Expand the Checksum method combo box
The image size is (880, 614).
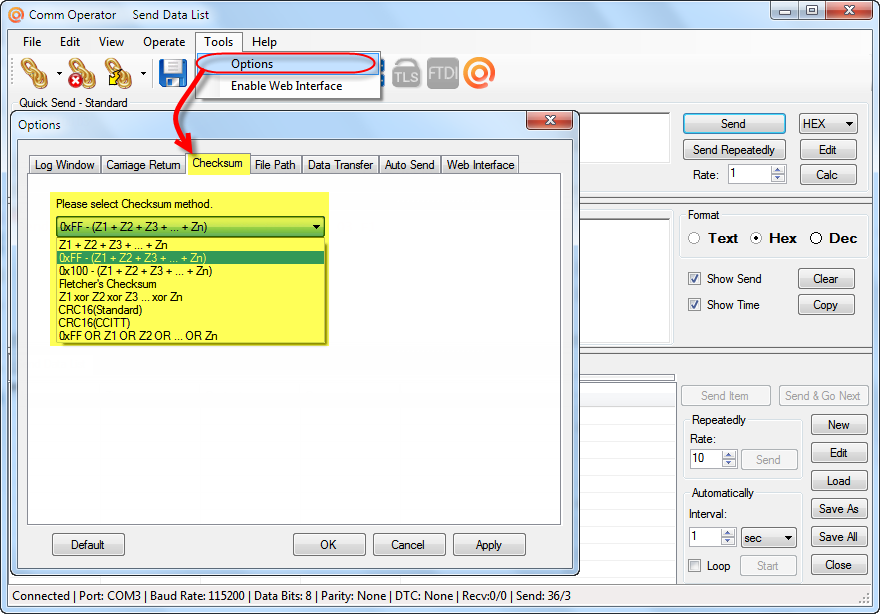click(x=190, y=227)
